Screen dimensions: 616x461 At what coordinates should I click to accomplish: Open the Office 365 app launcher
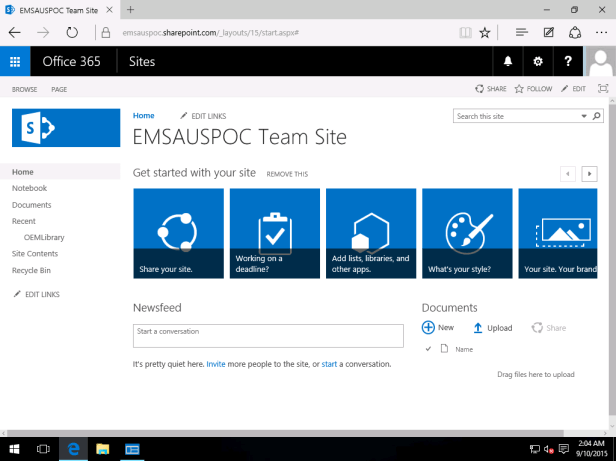tap(15, 62)
